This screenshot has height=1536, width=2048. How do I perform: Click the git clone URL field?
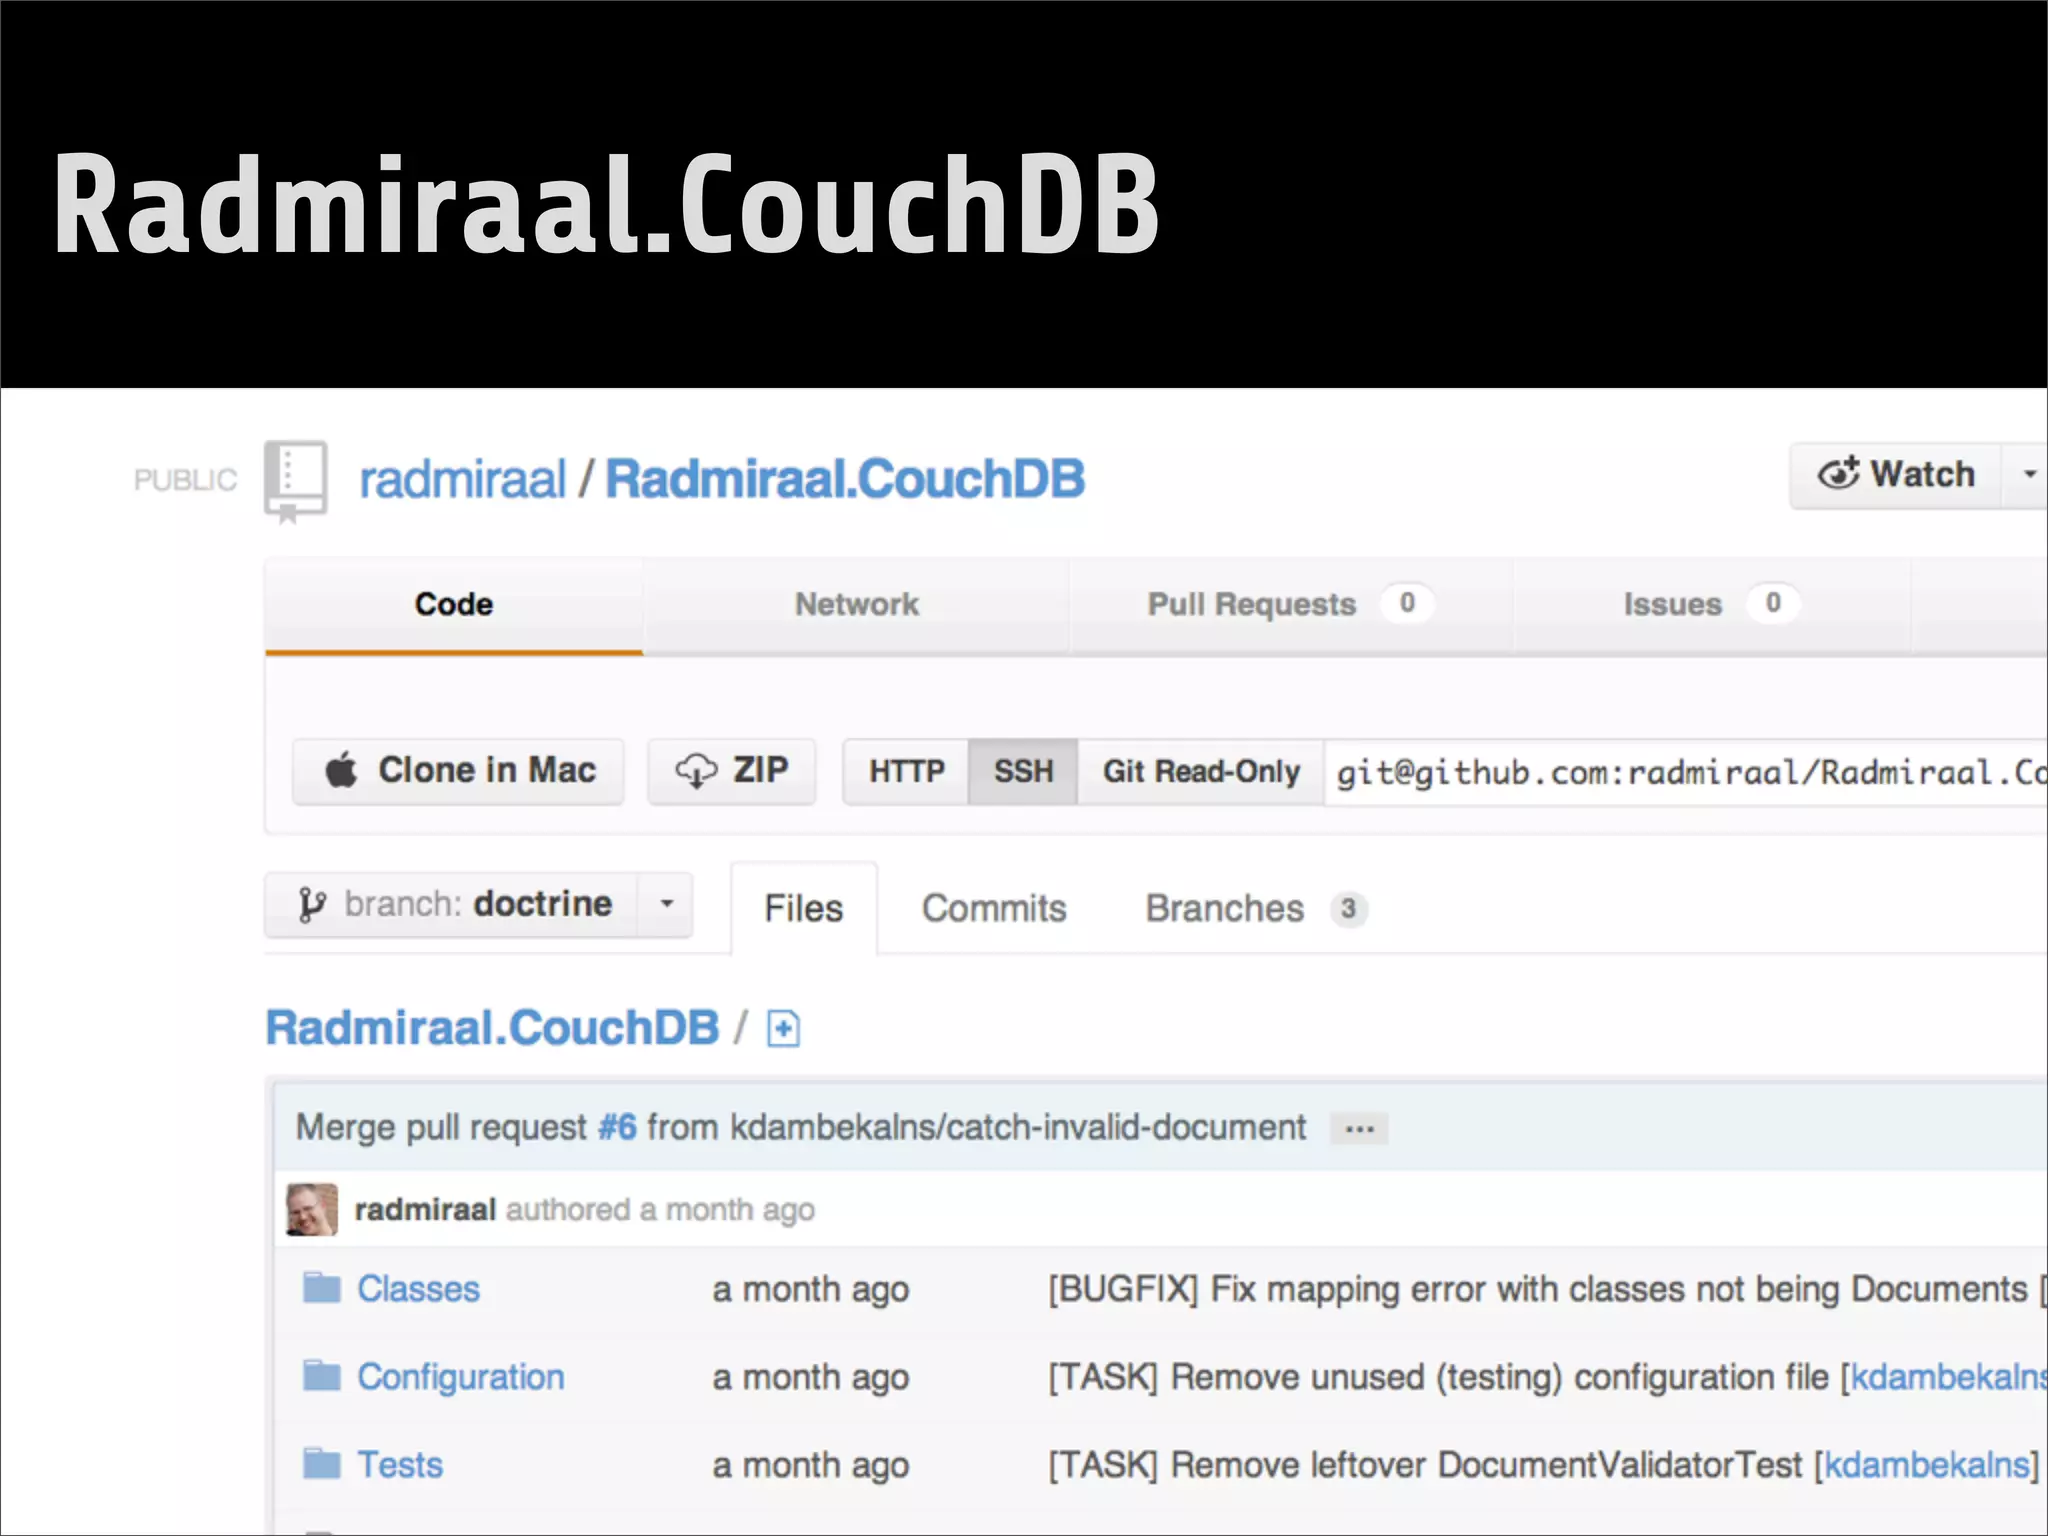pyautogui.click(x=1686, y=772)
